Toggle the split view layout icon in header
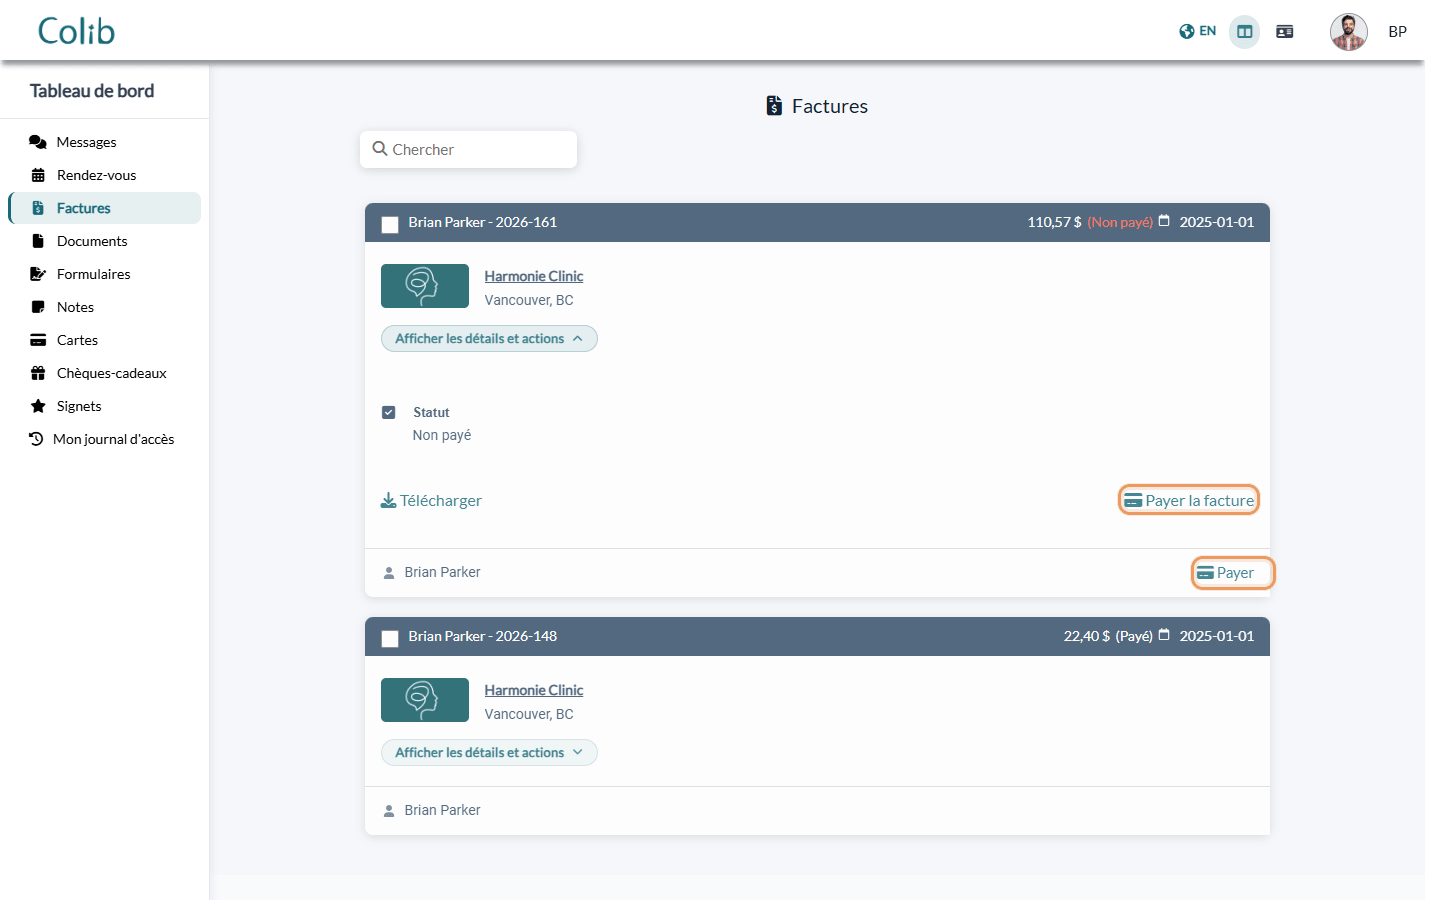The height and width of the screenshot is (900, 1440). click(1244, 32)
